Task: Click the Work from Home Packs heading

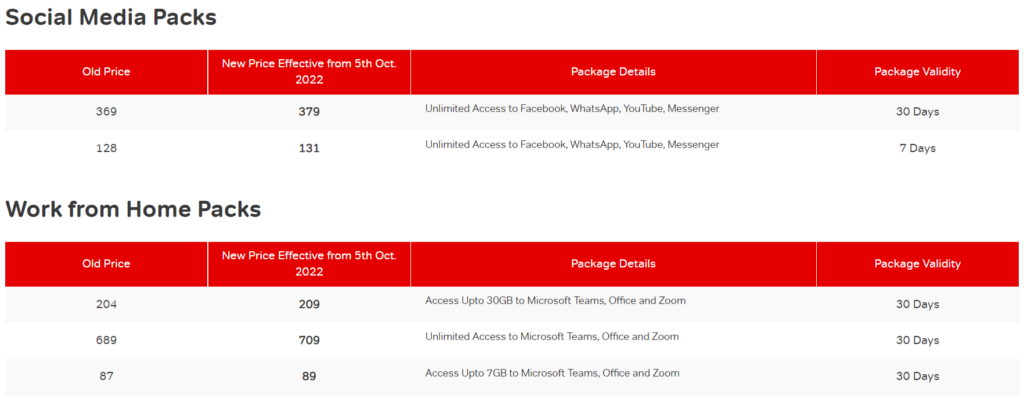Action: [x=133, y=210]
